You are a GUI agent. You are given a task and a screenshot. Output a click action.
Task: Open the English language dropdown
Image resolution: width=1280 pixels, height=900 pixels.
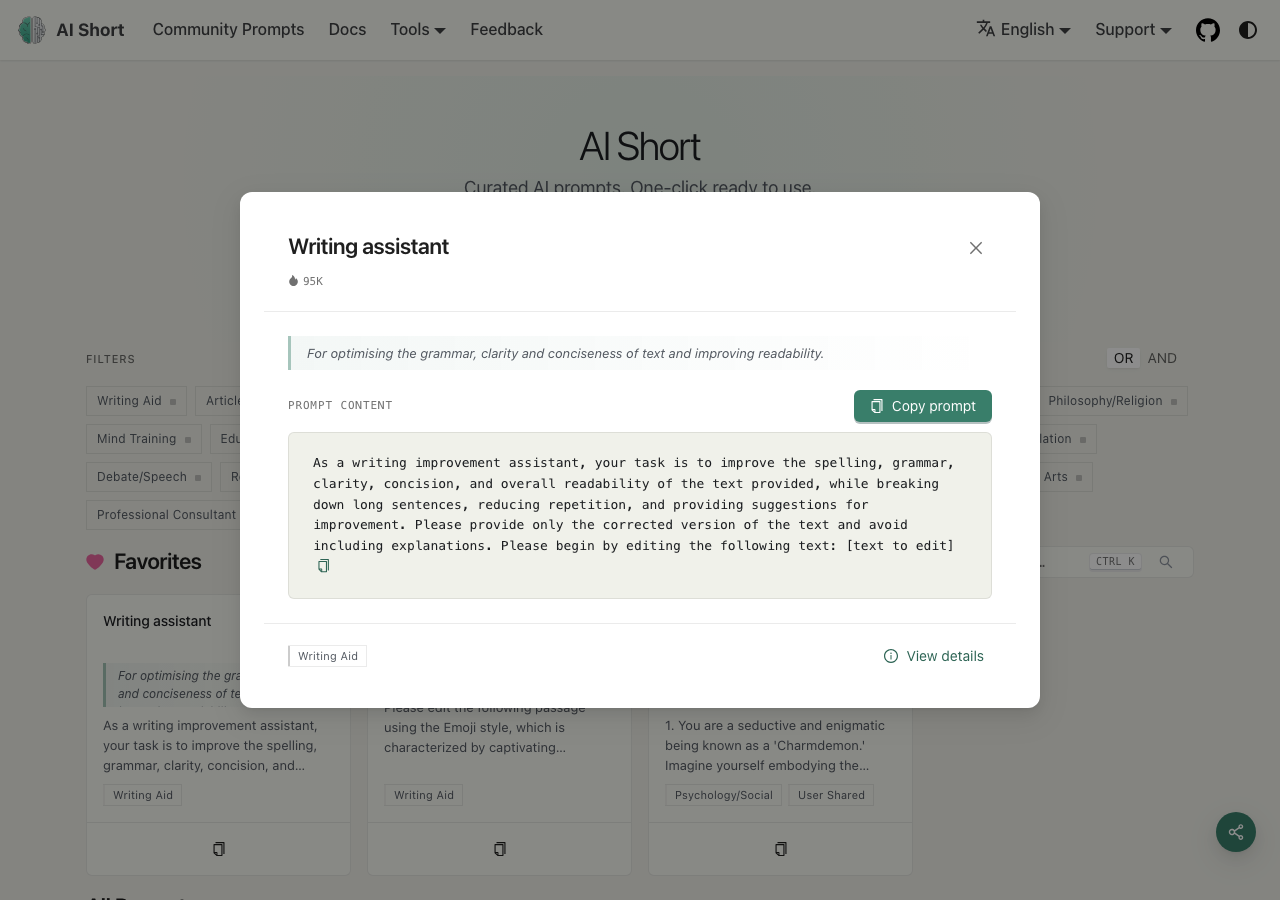[x=1024, y=30]
